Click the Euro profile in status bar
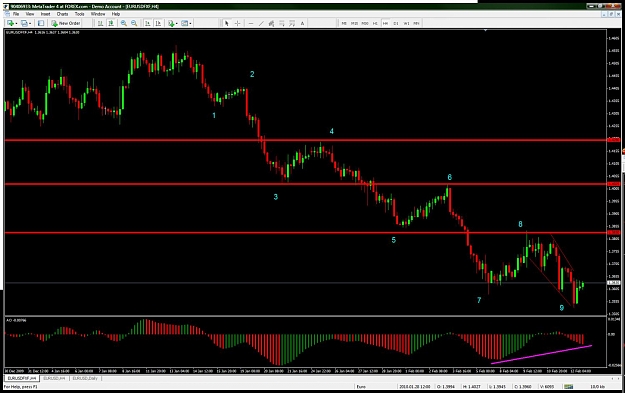Image resolution: width=625 pixels, height=393 pixels. tap(361, 387)
